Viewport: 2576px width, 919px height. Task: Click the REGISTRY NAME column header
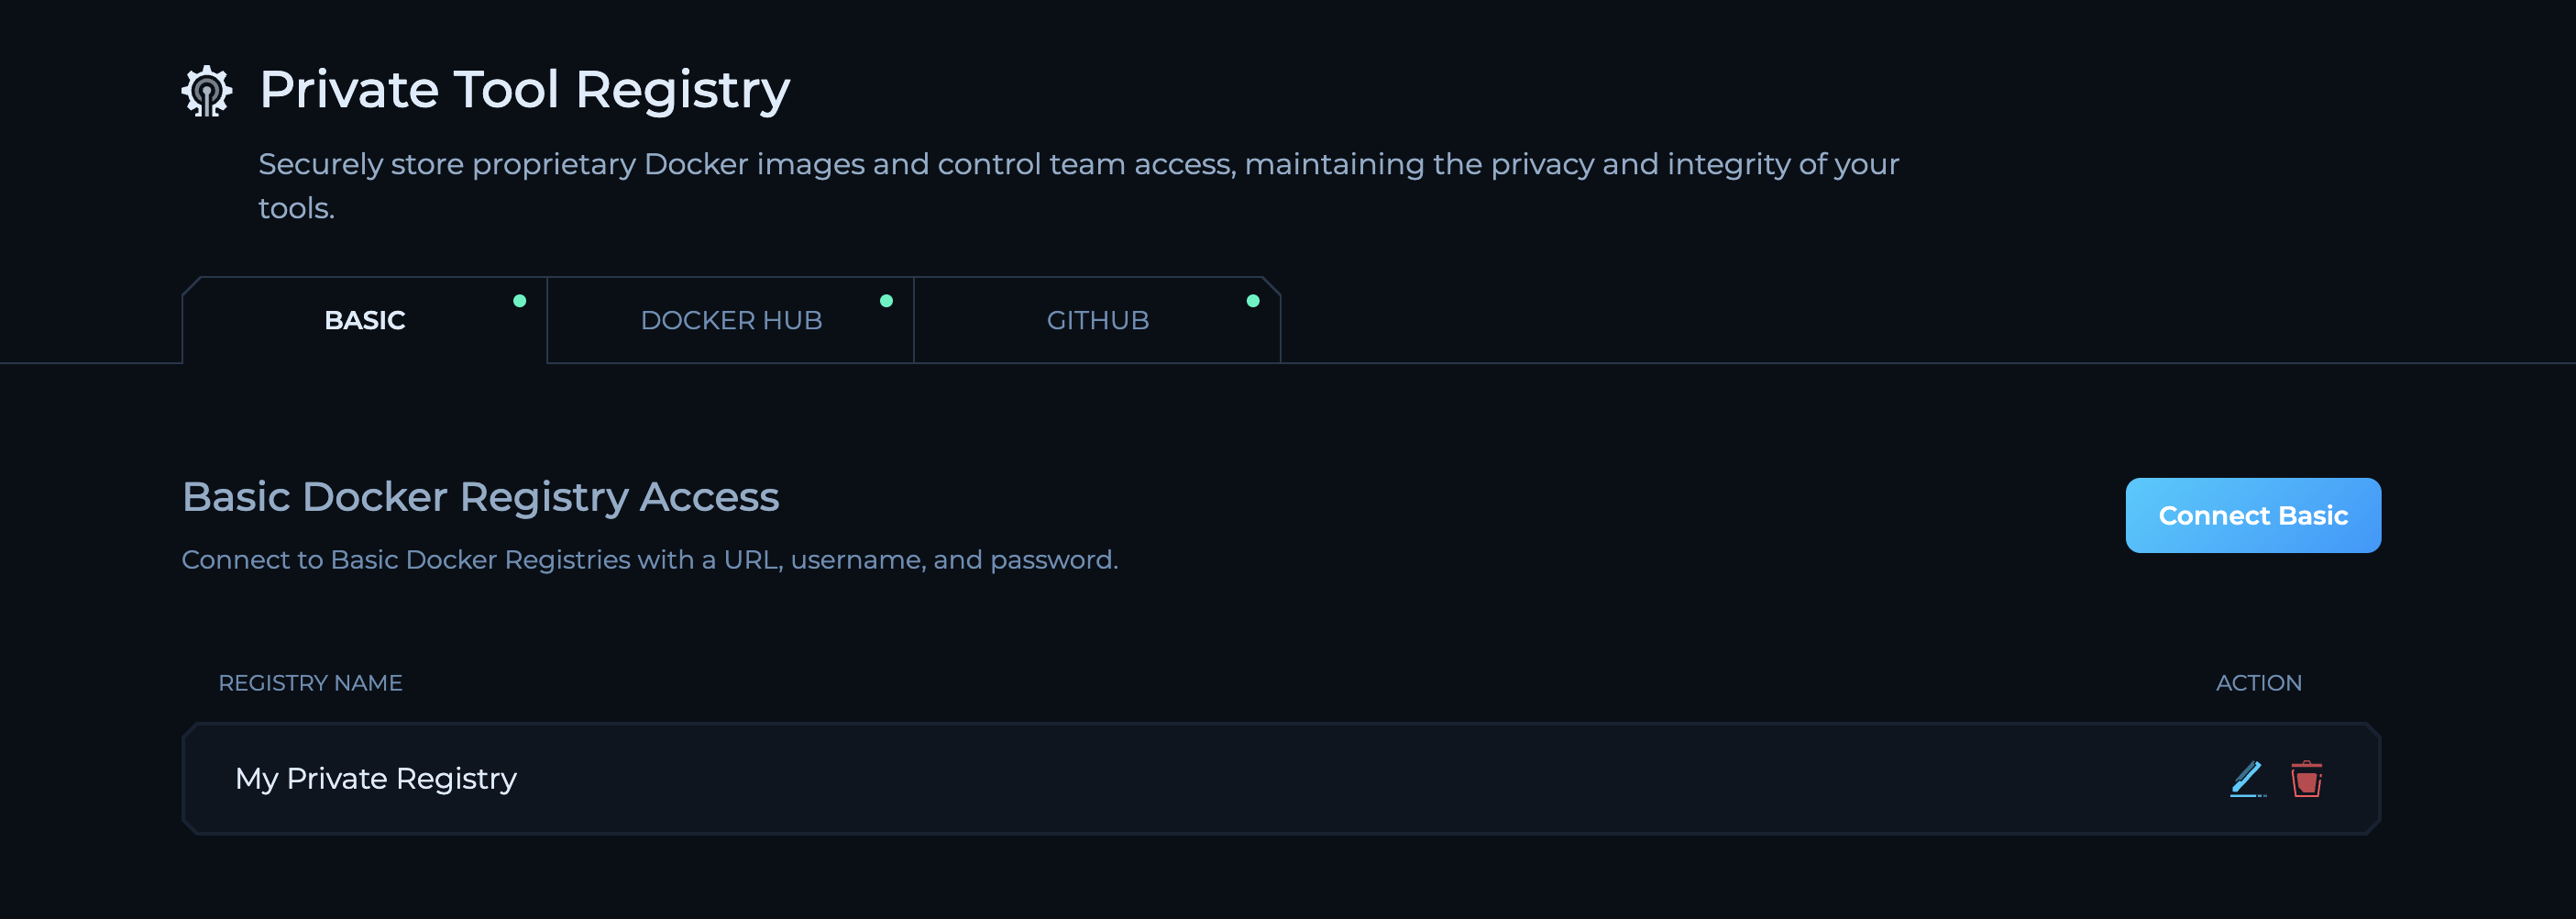[311, 683]
